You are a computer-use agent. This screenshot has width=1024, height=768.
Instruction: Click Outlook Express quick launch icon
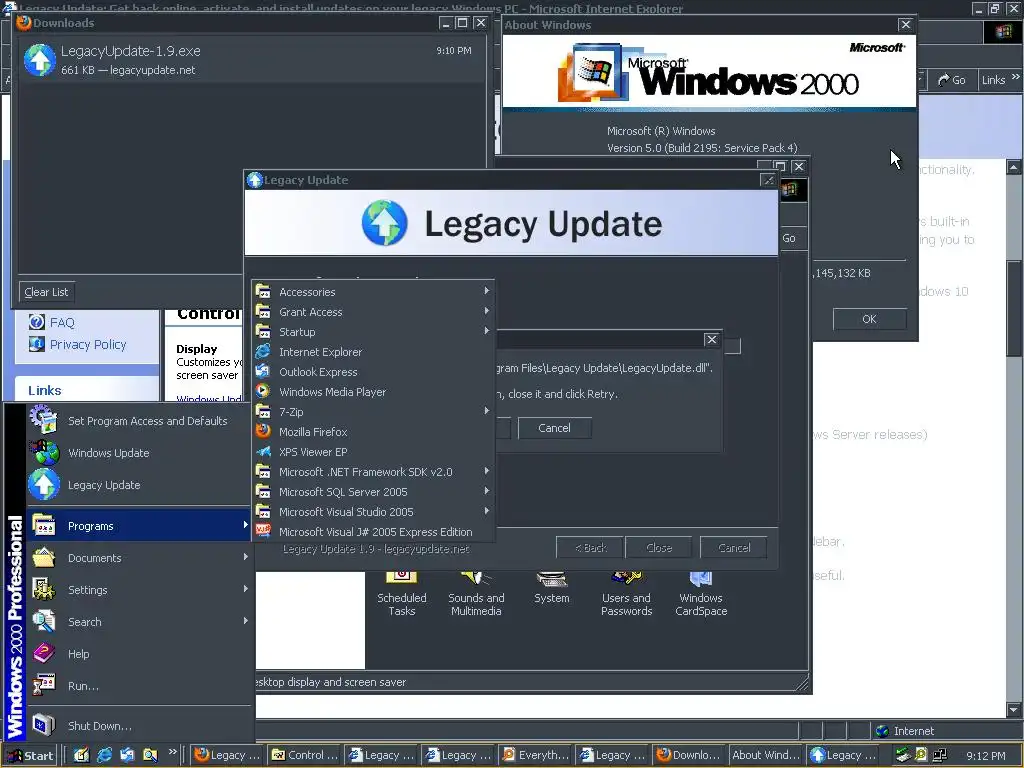click(127, 755)
